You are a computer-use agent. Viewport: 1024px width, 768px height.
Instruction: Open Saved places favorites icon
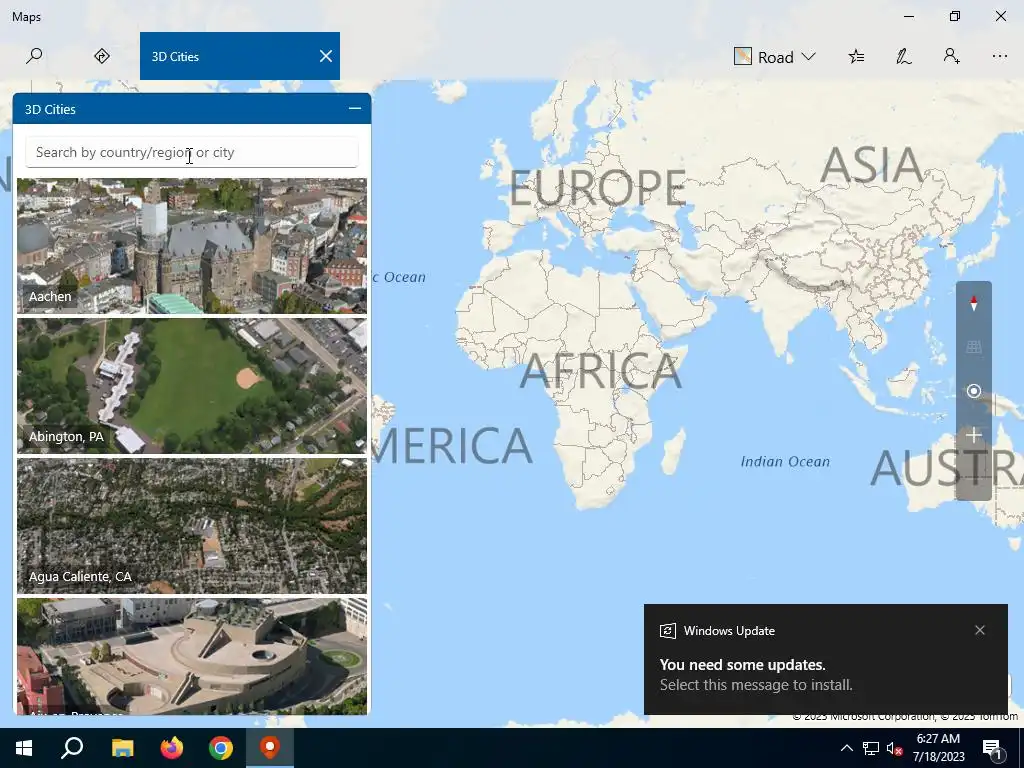[856, 57]
